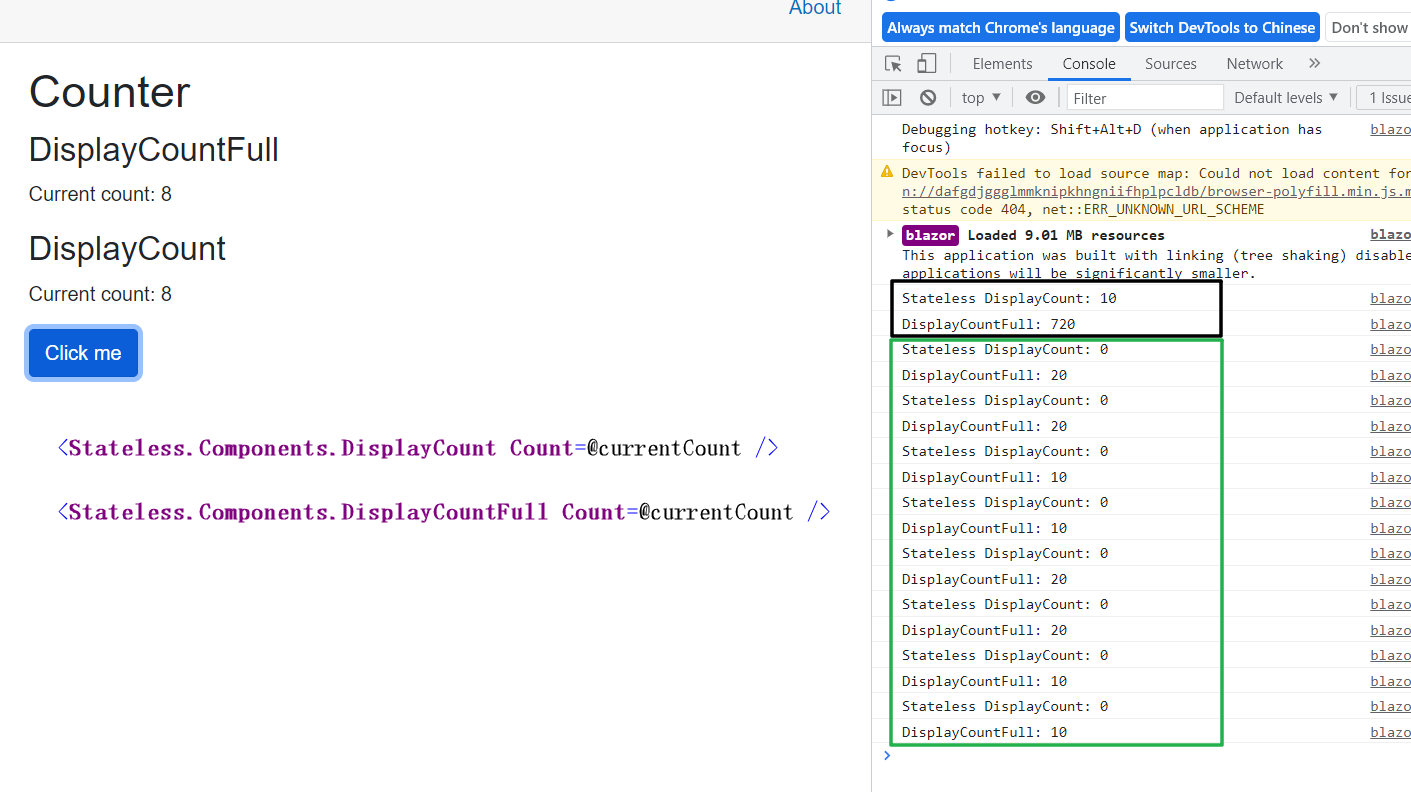Open source link of DisplayCountFull: 720 row

click(x=1390, y=324)
